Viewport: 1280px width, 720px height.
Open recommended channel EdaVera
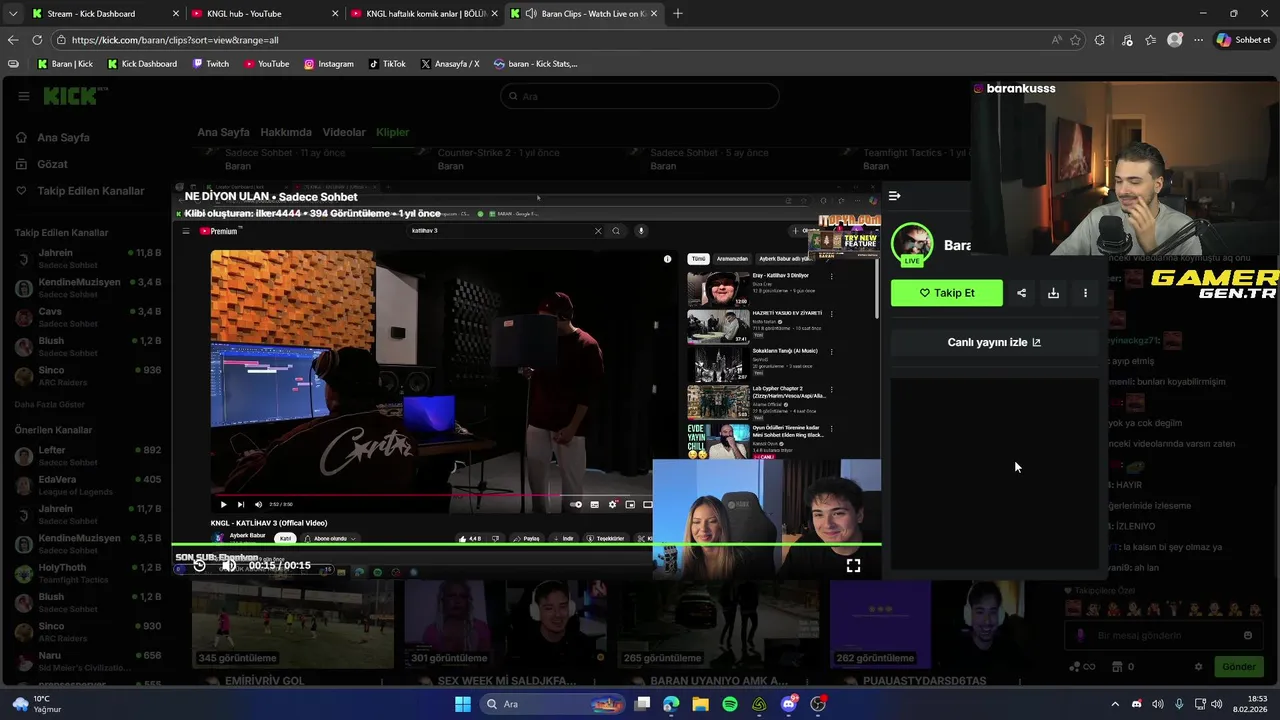pos(88,485)
